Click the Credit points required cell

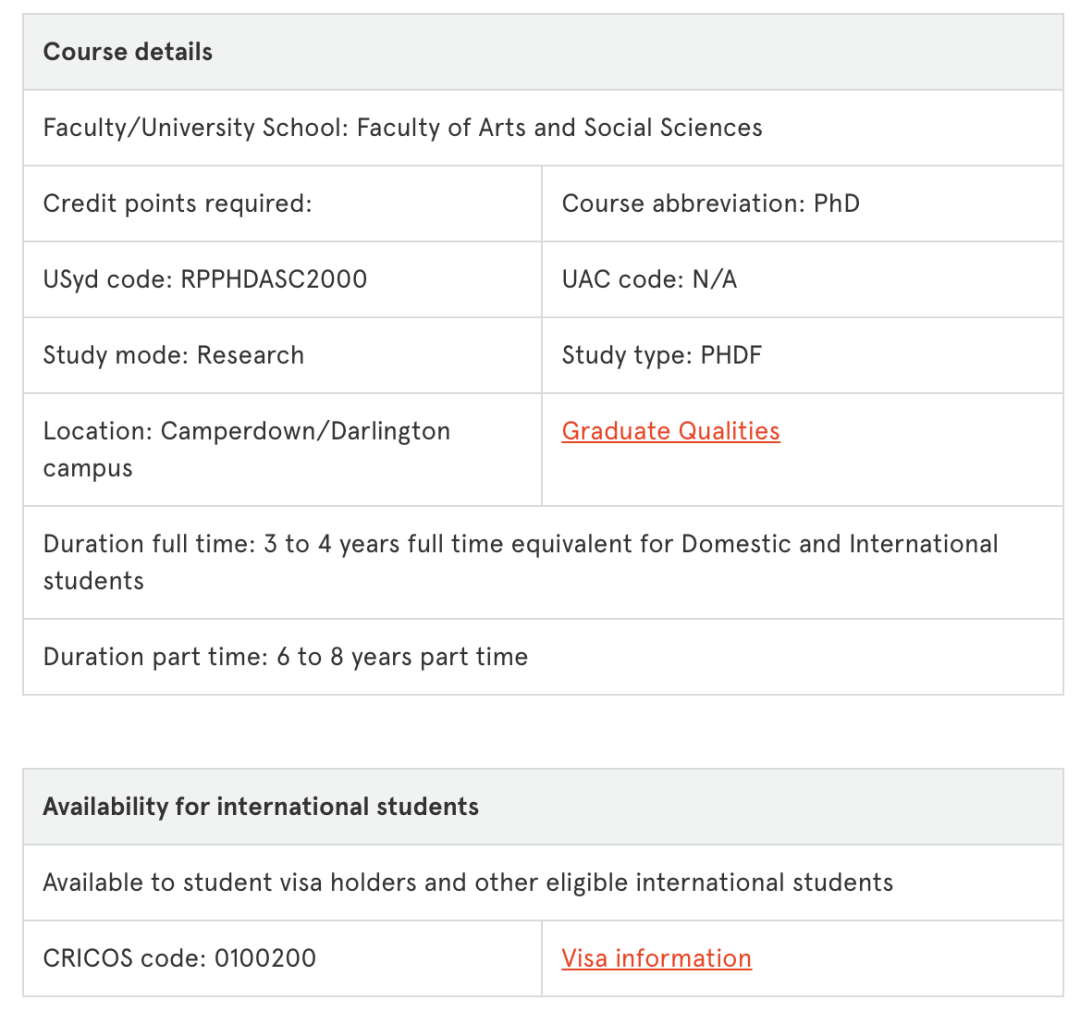point(178,204)
